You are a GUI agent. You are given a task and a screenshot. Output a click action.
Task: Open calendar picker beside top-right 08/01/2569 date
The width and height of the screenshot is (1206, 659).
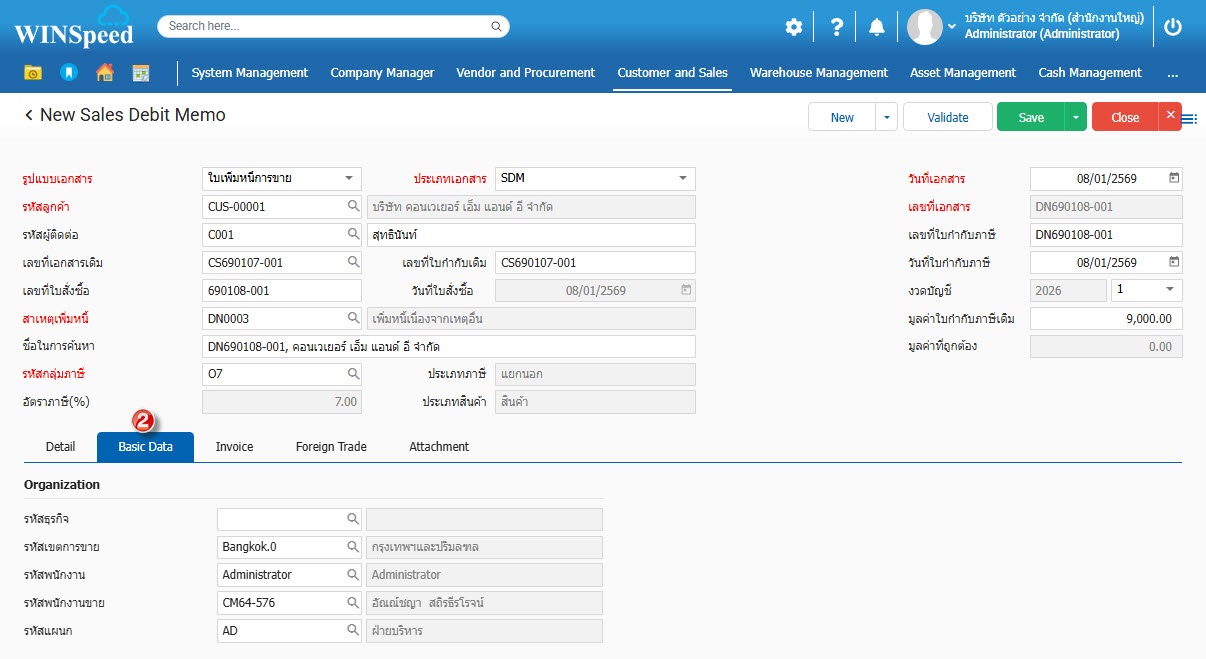point(1174,179)
